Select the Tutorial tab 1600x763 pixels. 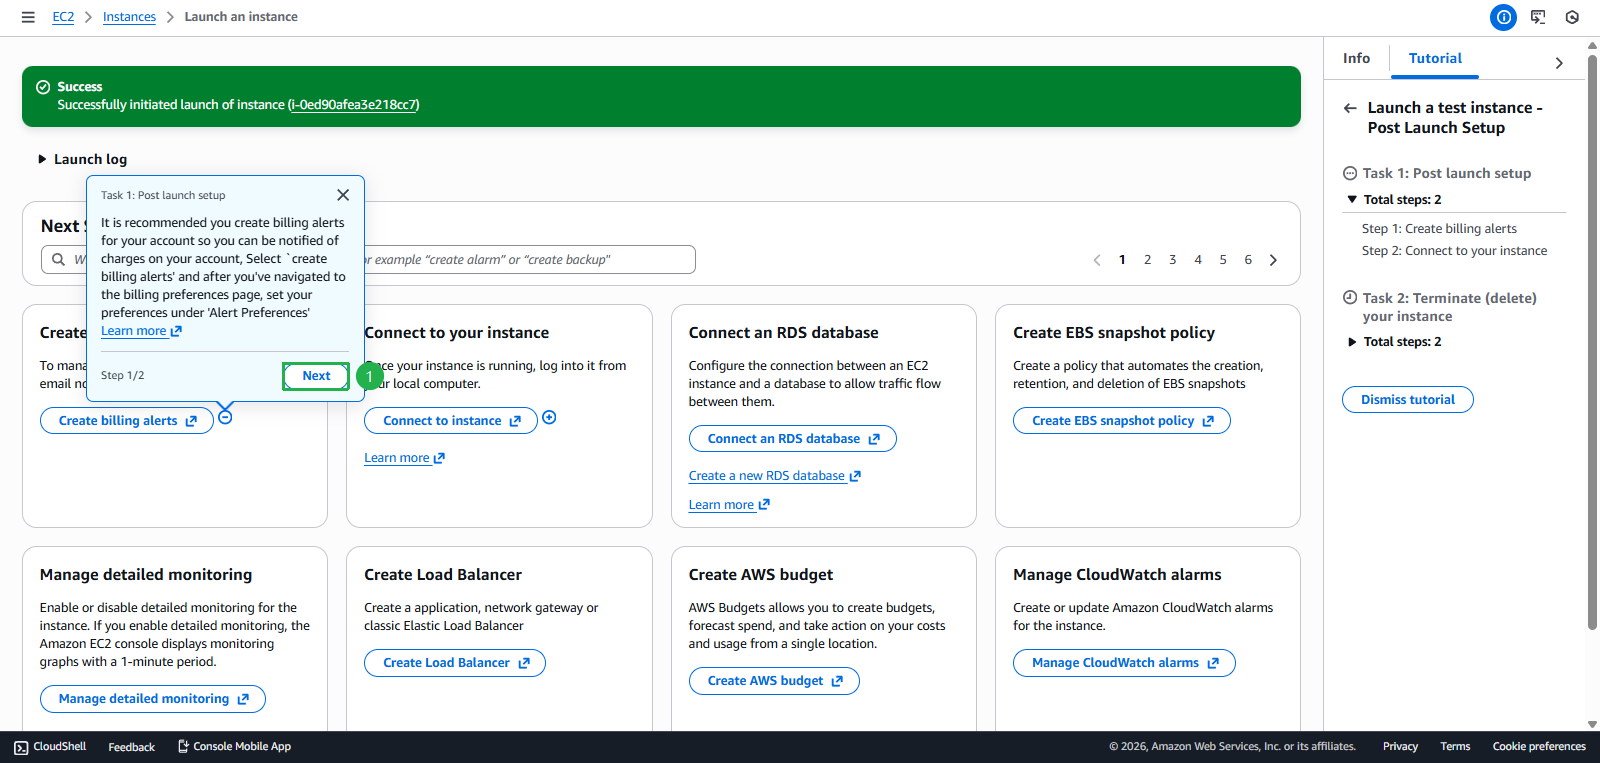click(1434, 58)
